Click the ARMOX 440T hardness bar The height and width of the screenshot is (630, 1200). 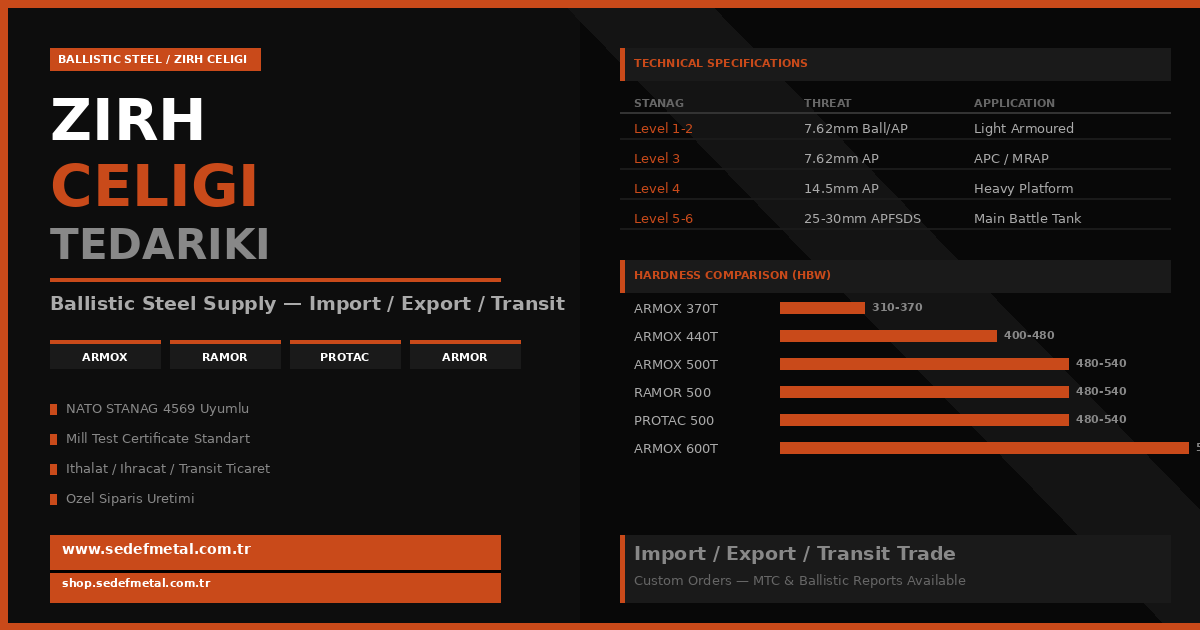pyautogui.click(x=888, y=336)
